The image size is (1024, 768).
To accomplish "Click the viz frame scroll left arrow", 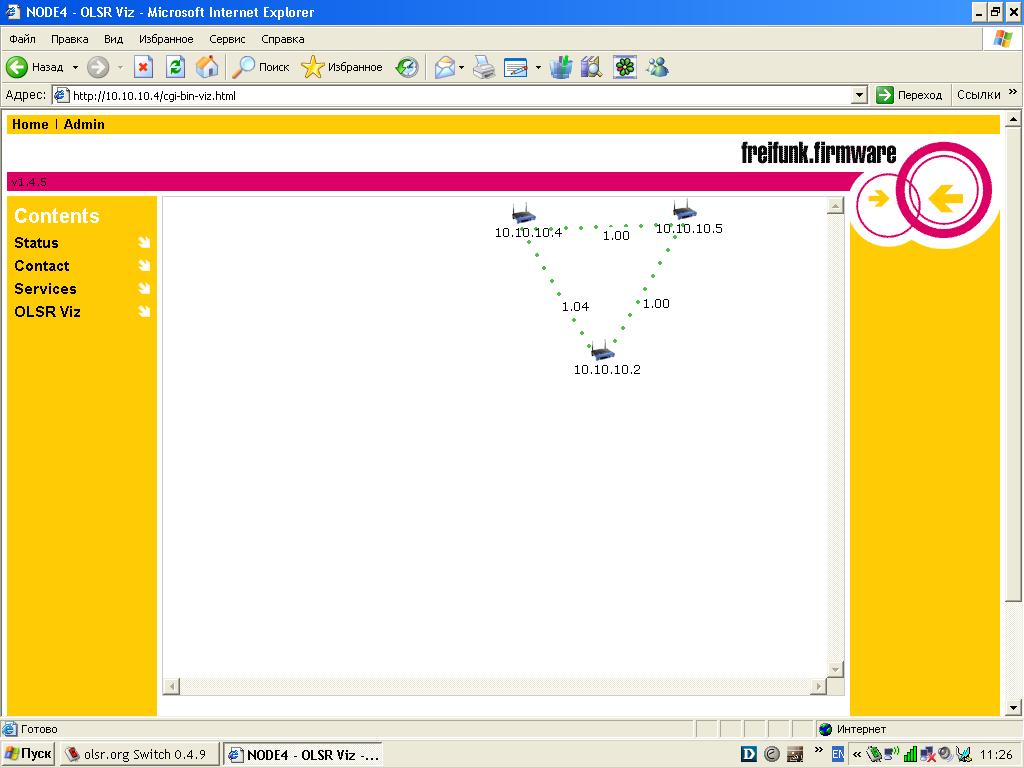I will click(172, 686).
